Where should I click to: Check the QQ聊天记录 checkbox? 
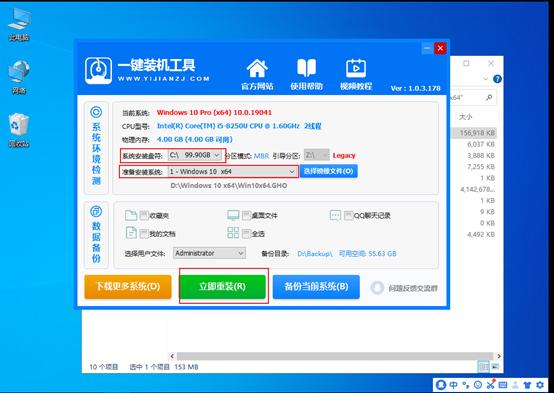[348, 215]
